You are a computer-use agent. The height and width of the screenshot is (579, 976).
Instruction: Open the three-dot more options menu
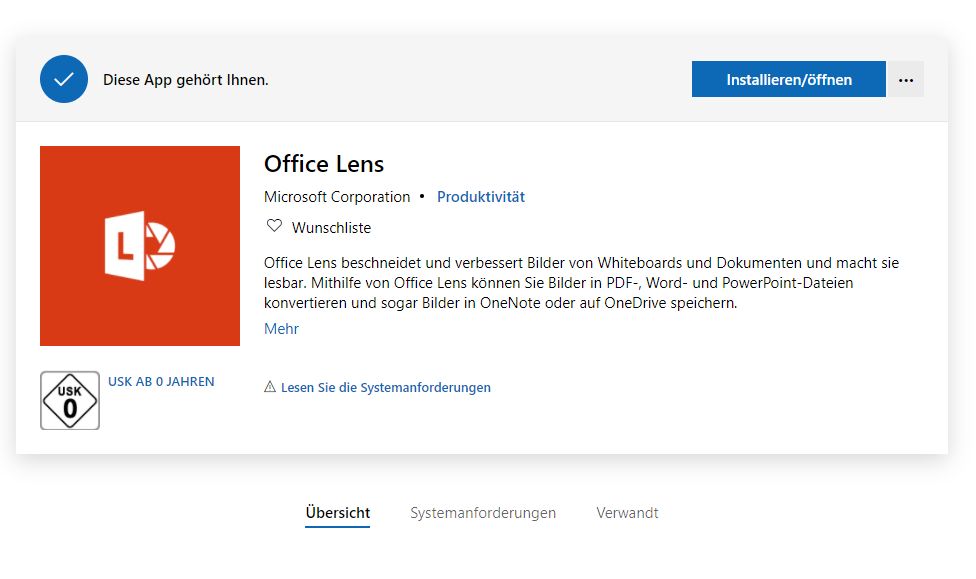click(x=906, y=79)
